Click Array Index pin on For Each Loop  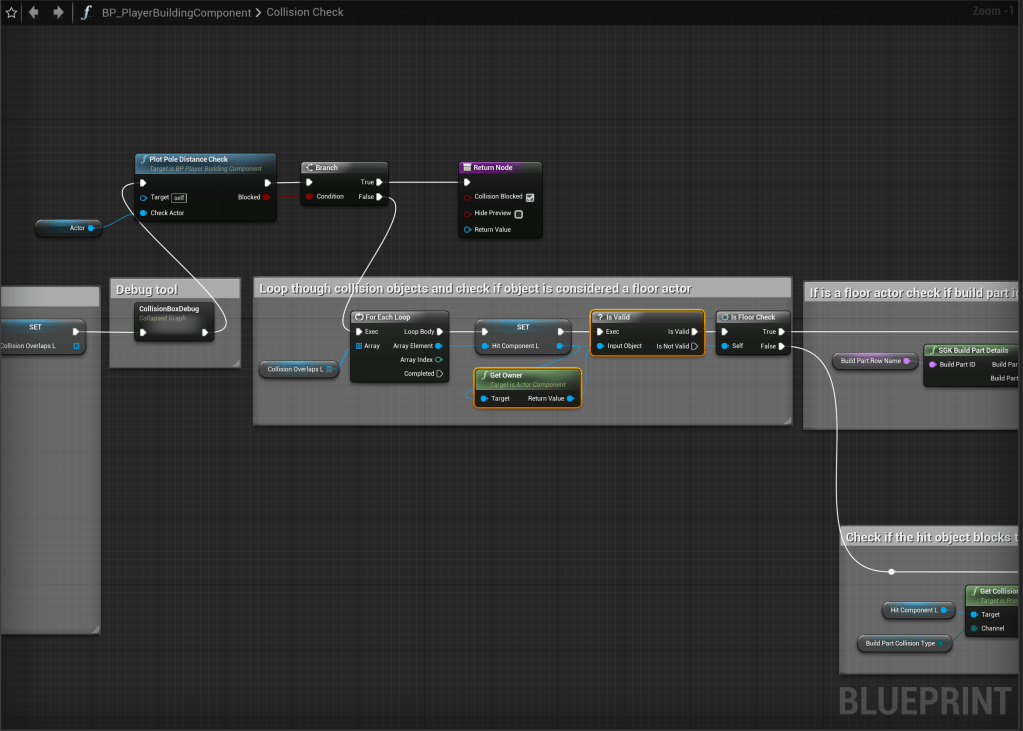[439, 360]
